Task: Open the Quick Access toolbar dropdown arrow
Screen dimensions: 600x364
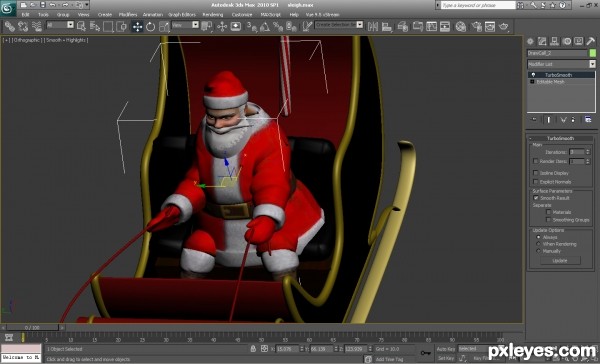Action: tap(87, 5)
